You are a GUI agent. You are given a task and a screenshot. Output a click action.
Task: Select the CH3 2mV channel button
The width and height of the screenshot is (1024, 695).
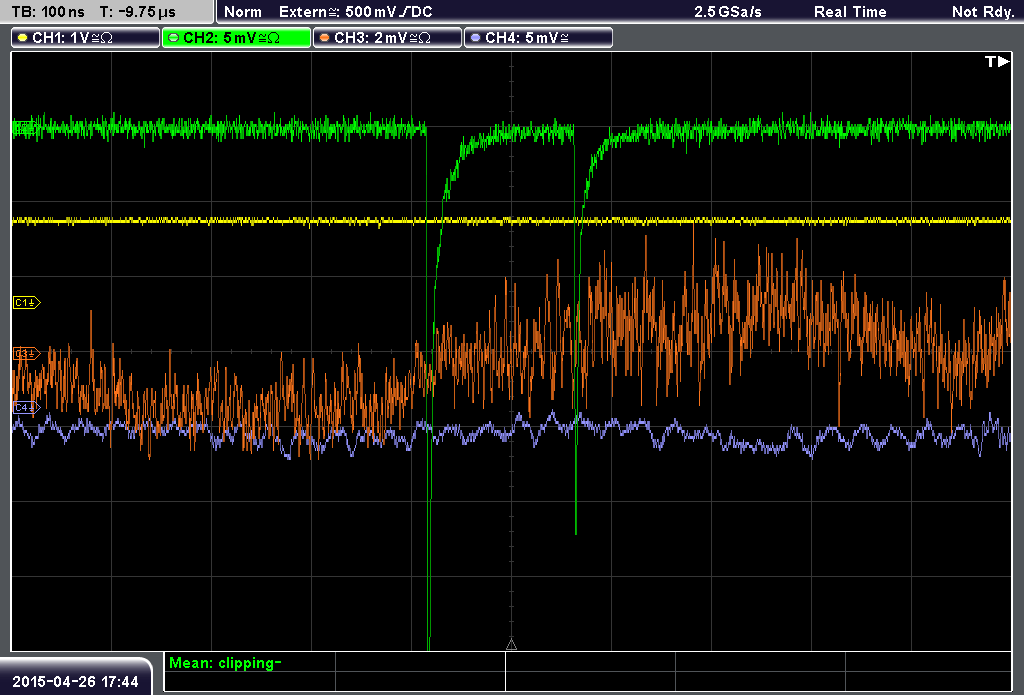tap(387, 38)
